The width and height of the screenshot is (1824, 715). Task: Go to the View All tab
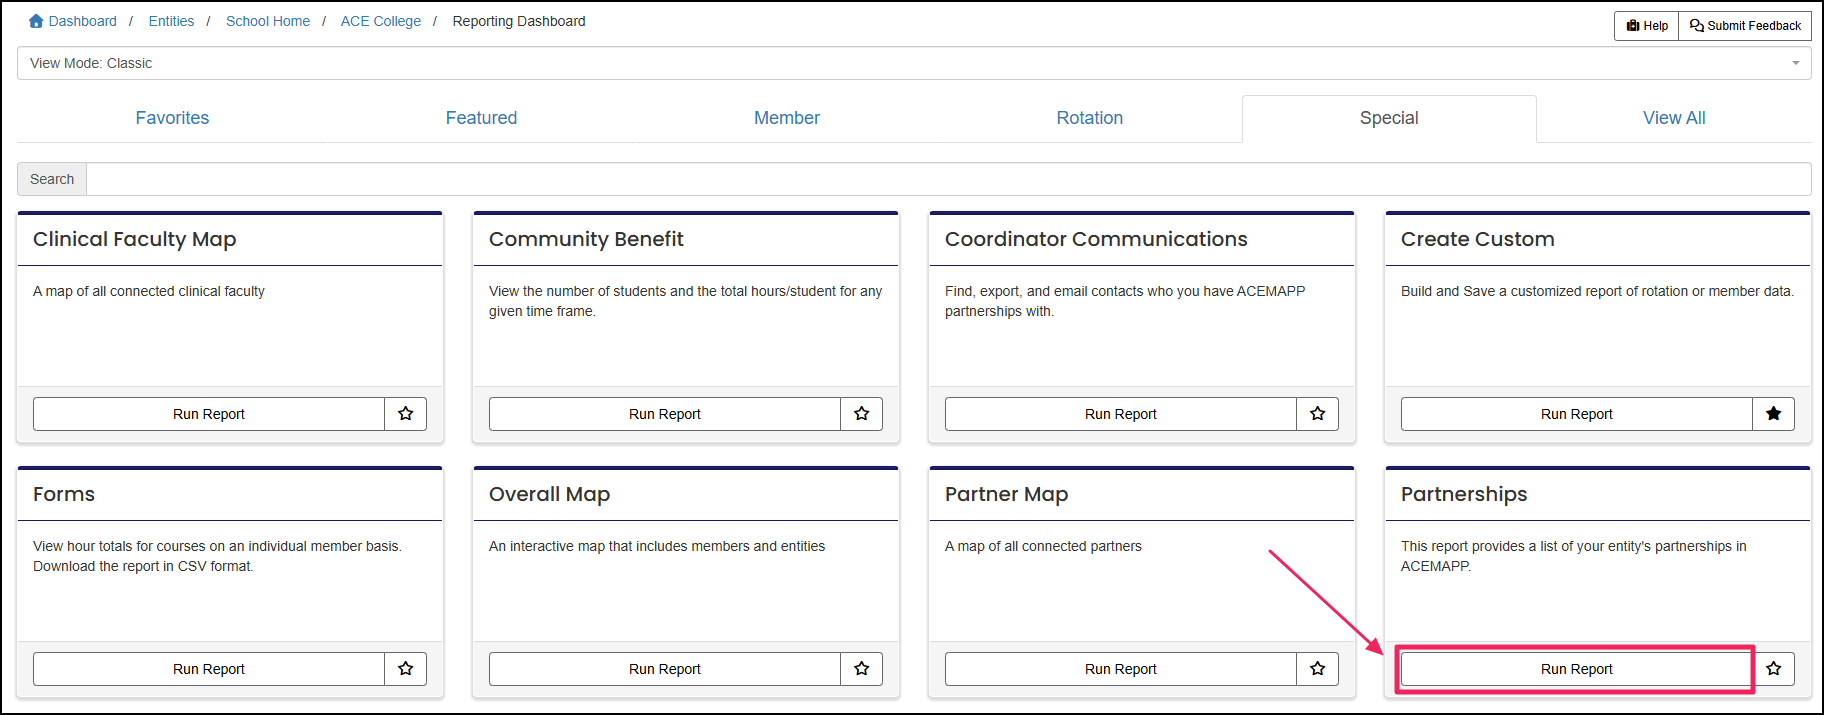1674,118
